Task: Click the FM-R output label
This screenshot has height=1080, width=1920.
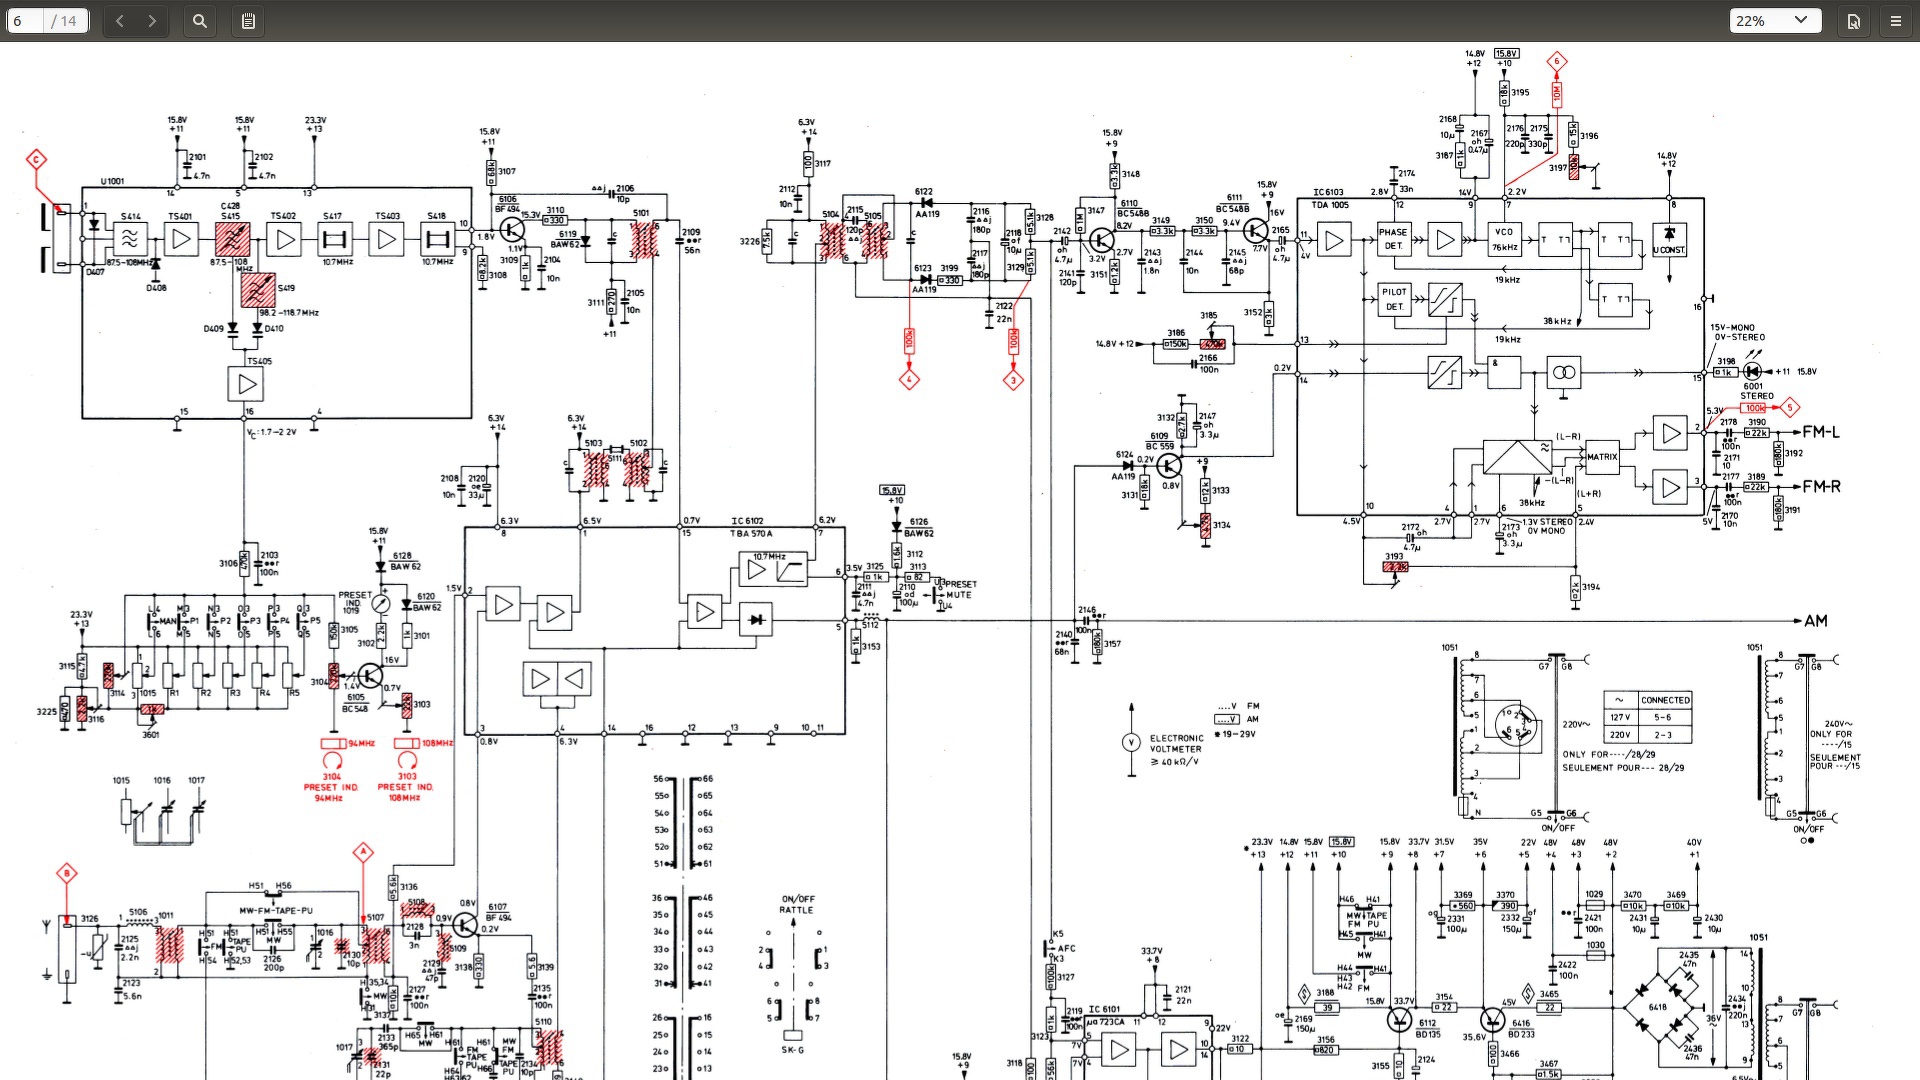Action: coord(1820,487)
